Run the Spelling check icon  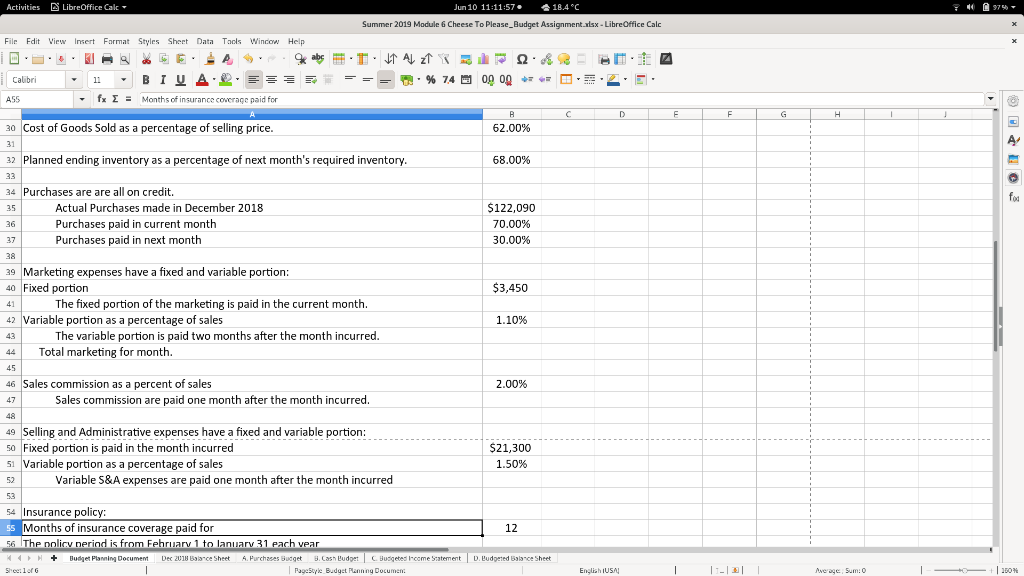click(x=318, y=59)
